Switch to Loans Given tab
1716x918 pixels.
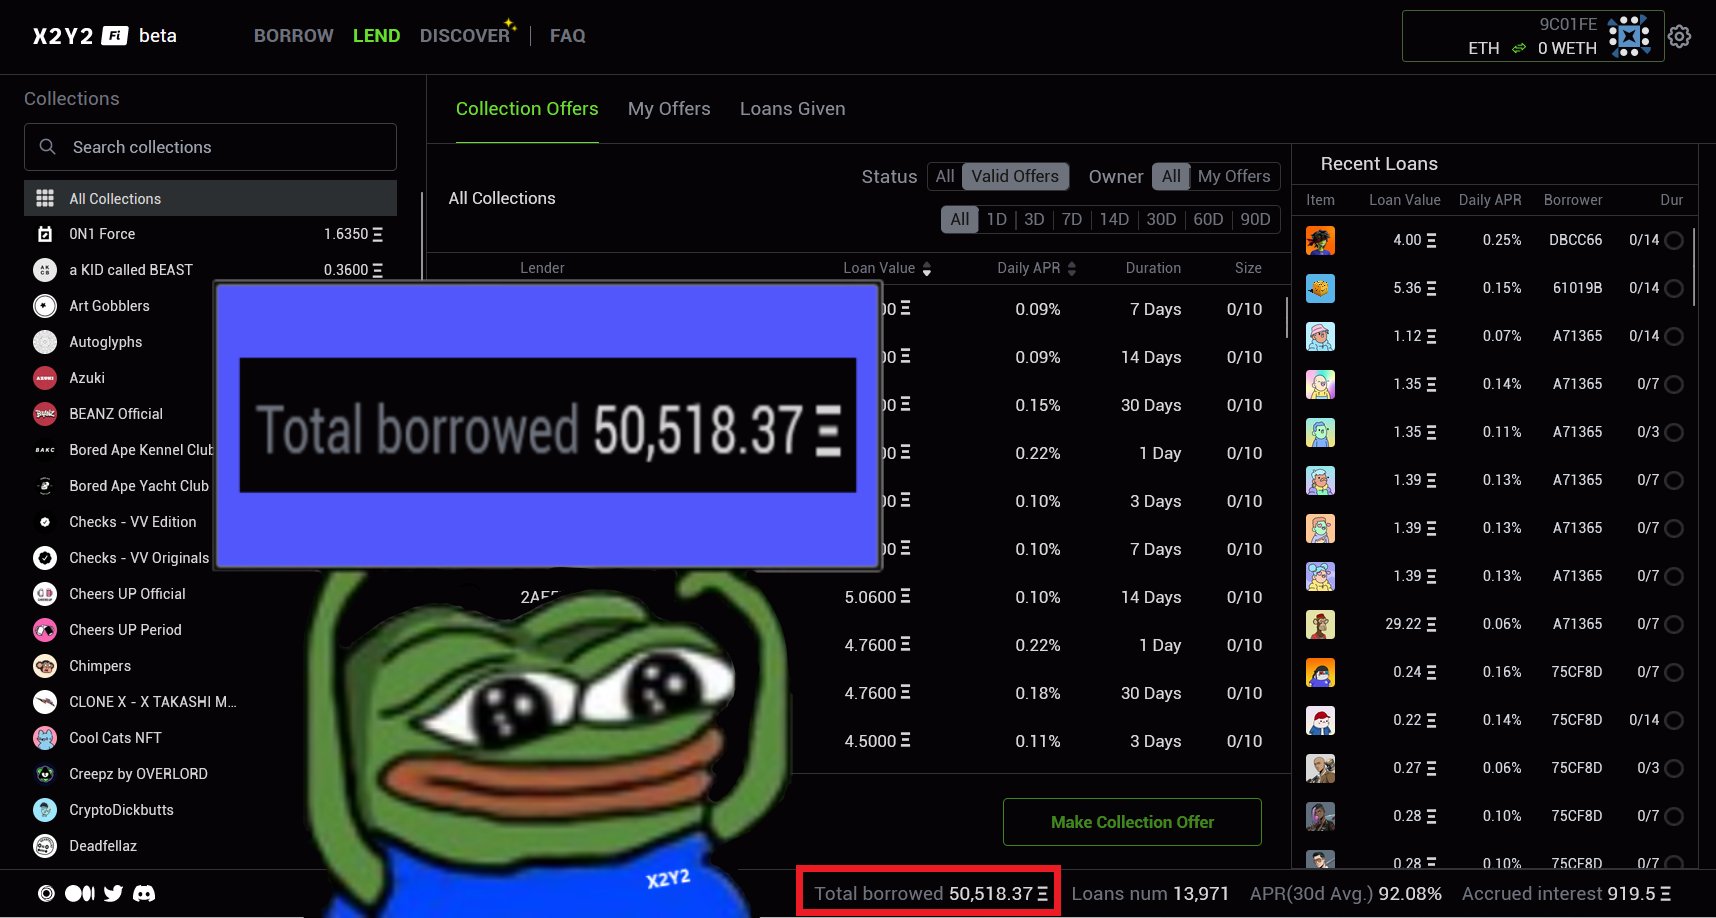pyautogui.click(x=793, y=109)
